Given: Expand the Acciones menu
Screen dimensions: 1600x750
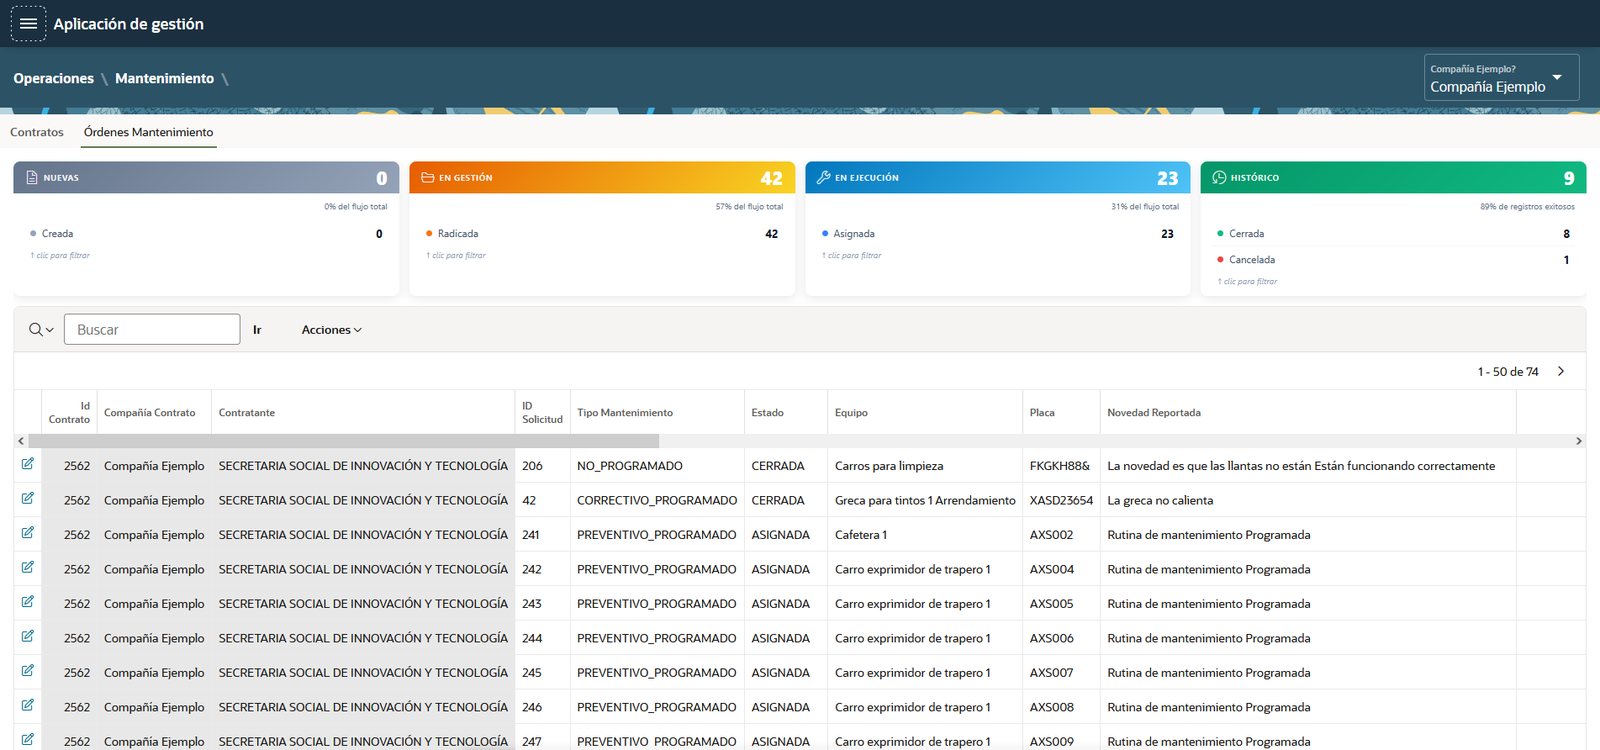Looking at the screenshot, I should click(x=331, y=330).
